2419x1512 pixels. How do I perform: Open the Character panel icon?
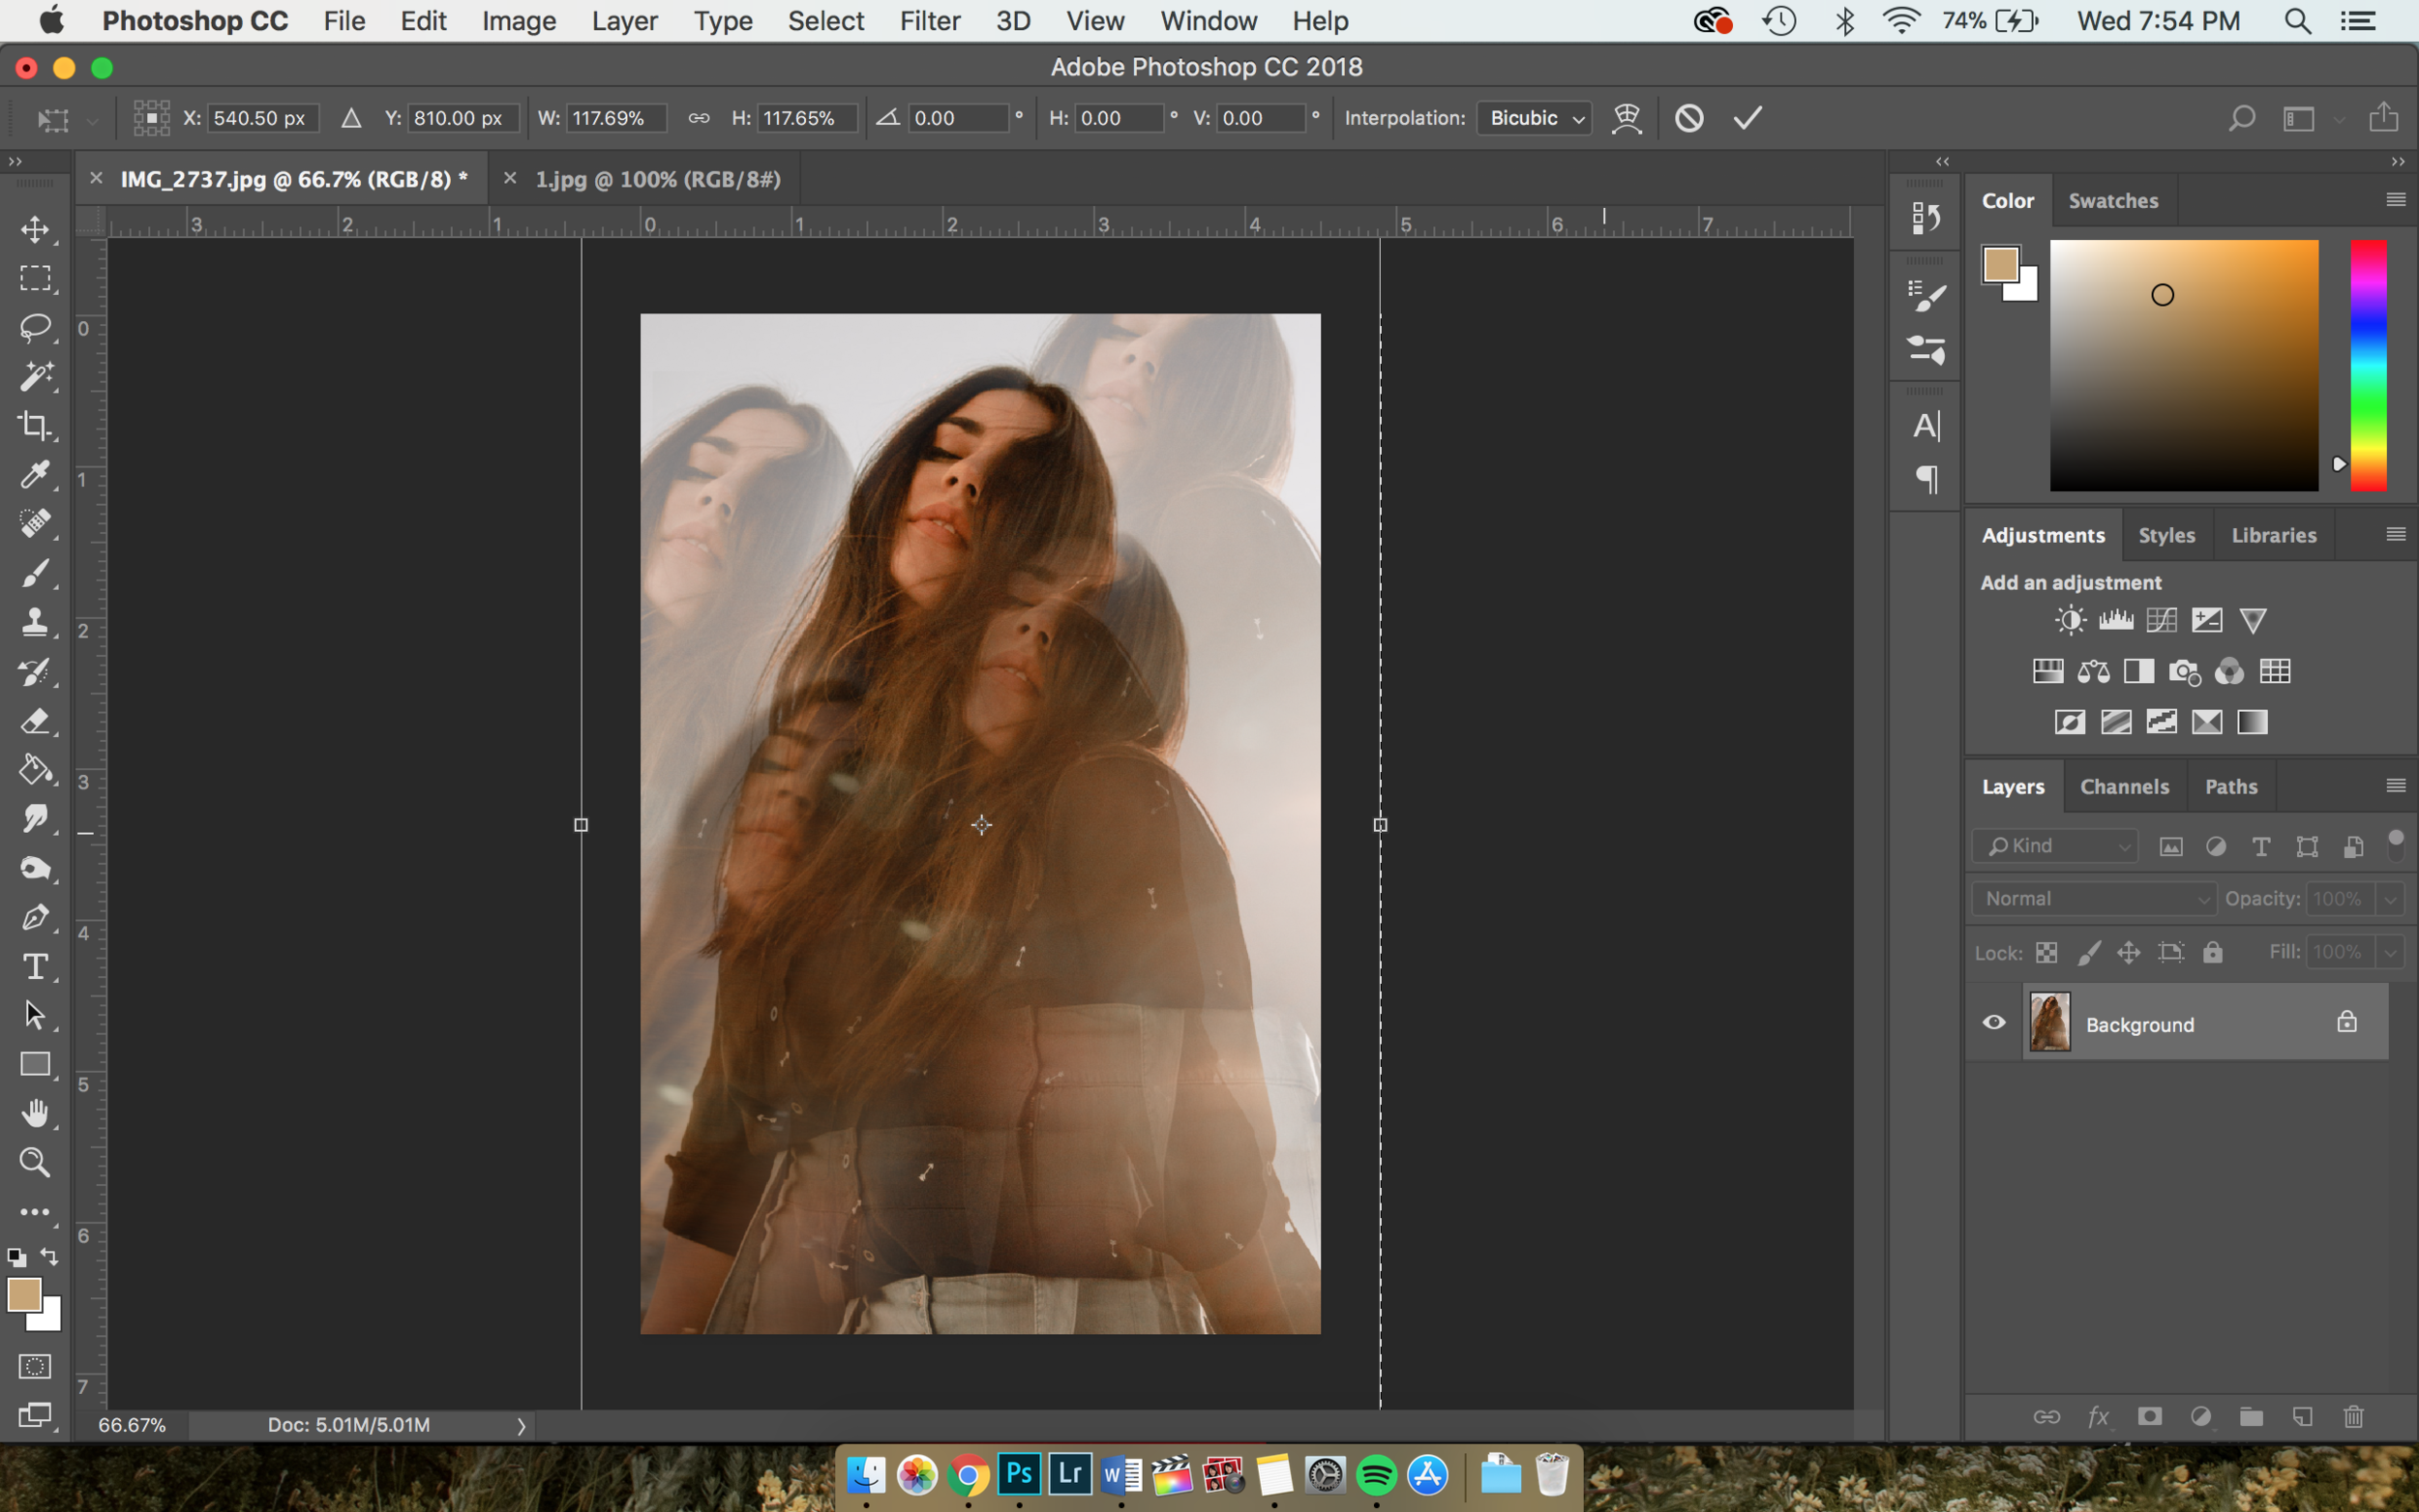1926,426
